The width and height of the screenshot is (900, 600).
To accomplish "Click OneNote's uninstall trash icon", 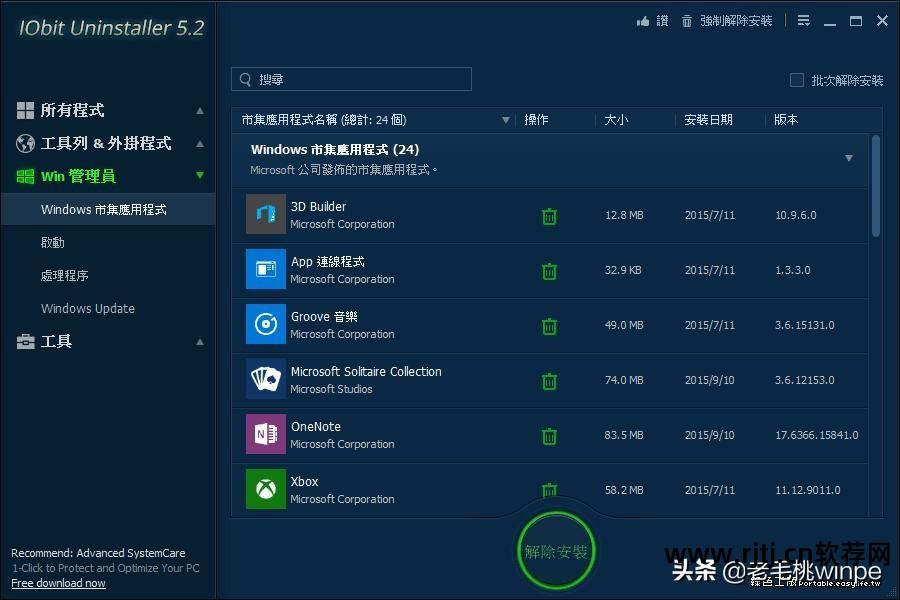I will (x=549, y=435).
